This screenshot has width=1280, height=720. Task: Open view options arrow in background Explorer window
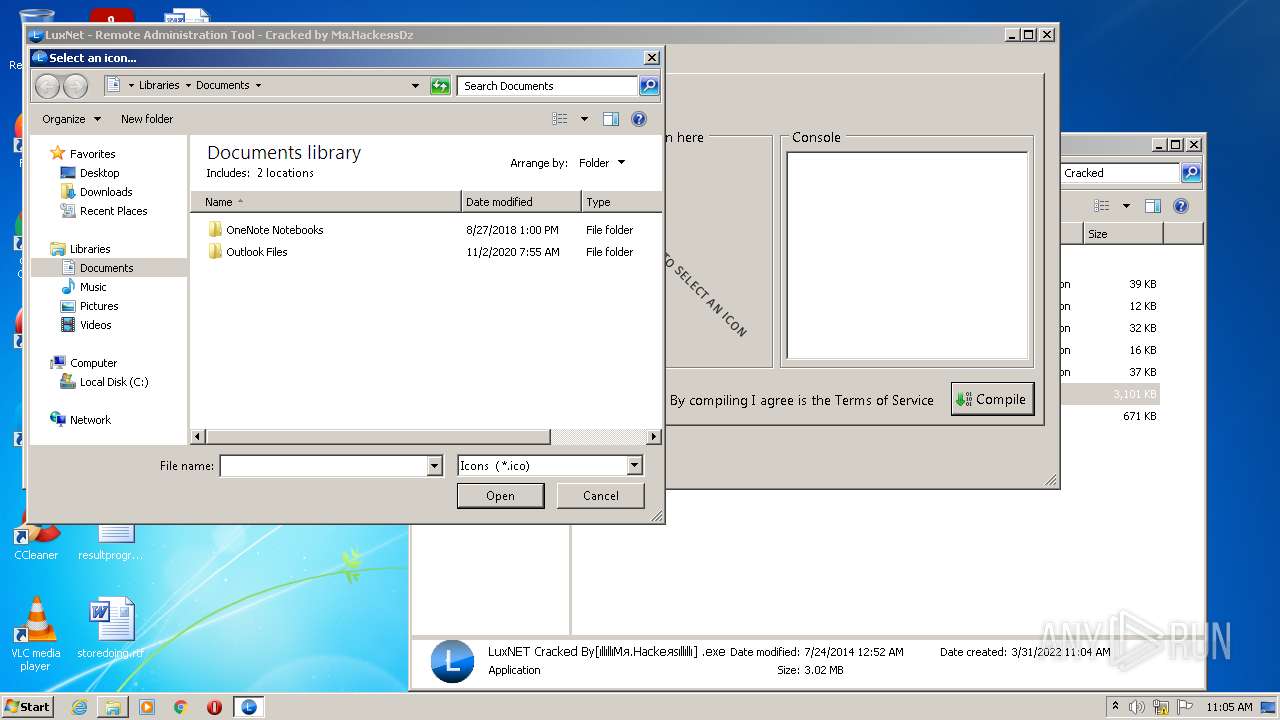tap(1126, 206)
